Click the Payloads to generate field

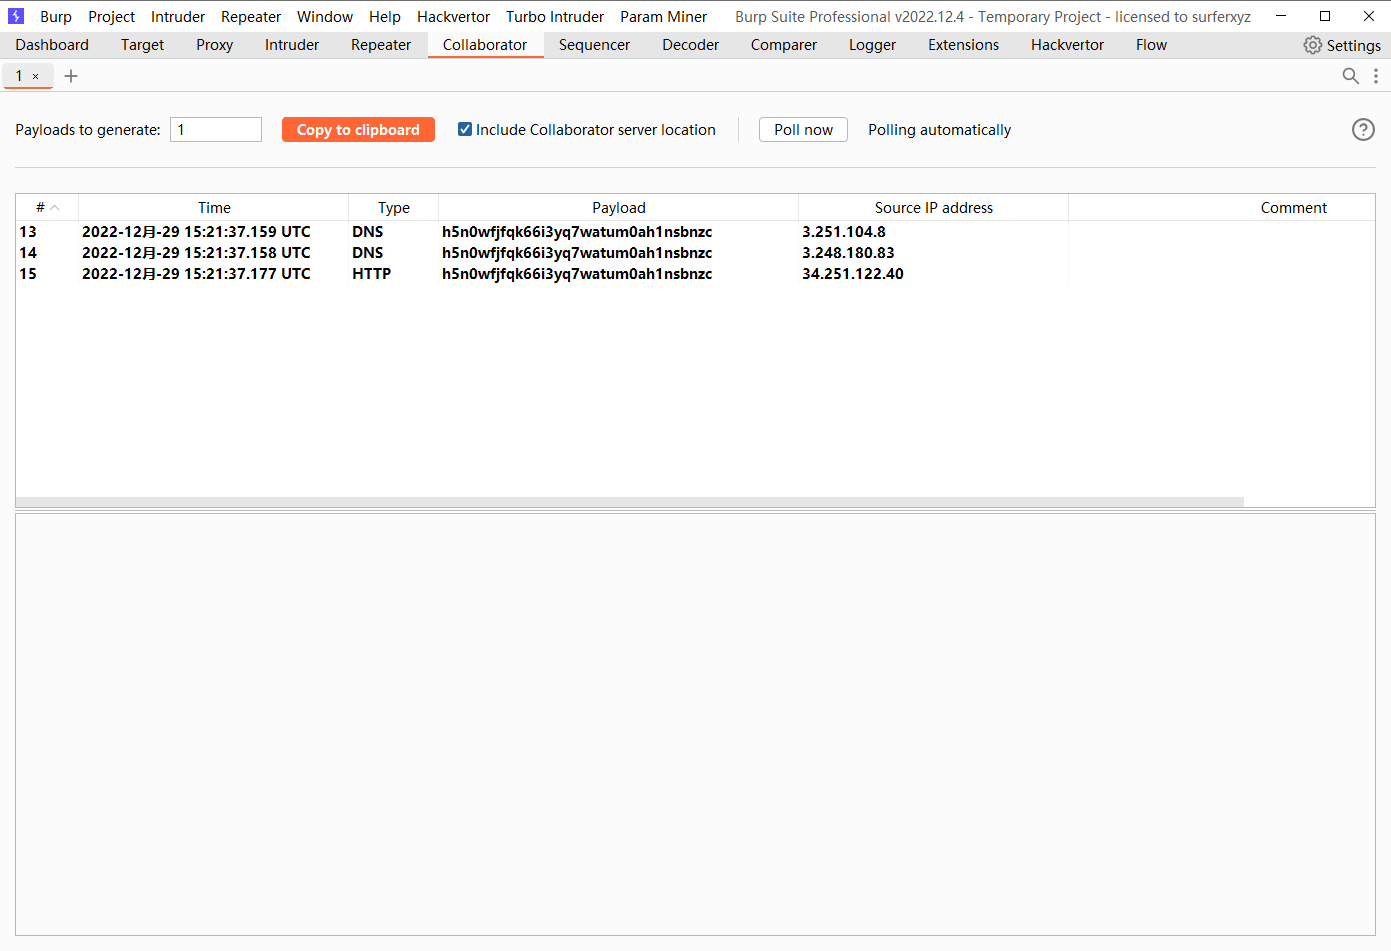click(x=215, y=129)
